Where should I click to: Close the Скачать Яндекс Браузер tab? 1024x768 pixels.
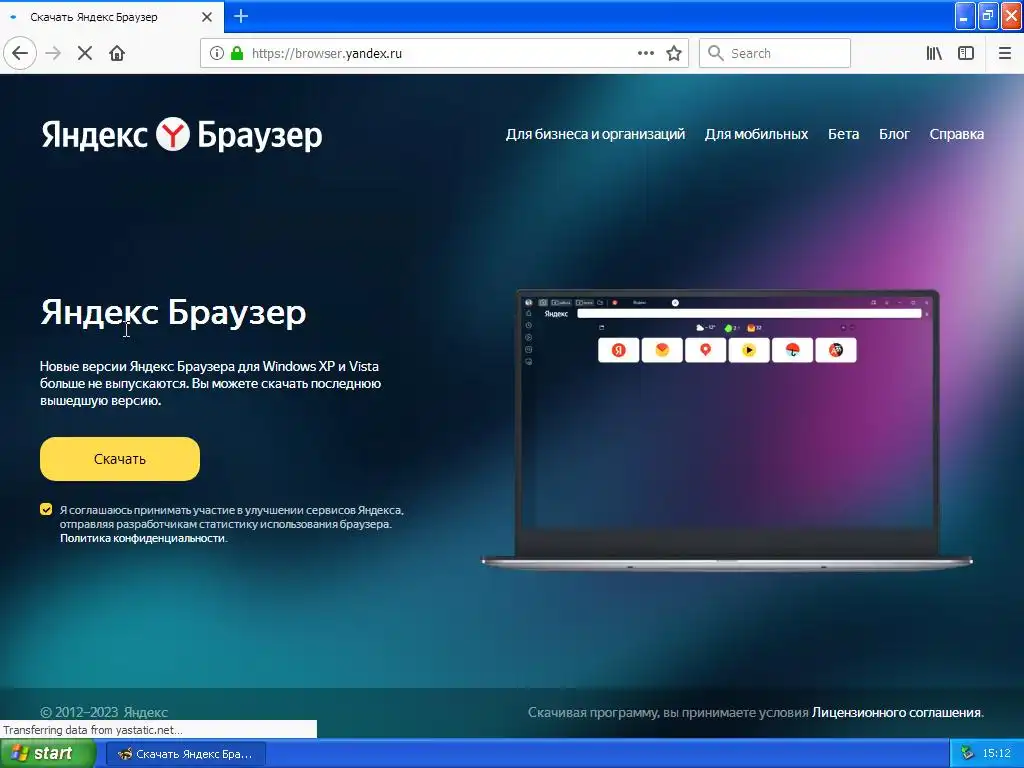tap(207, 17)
